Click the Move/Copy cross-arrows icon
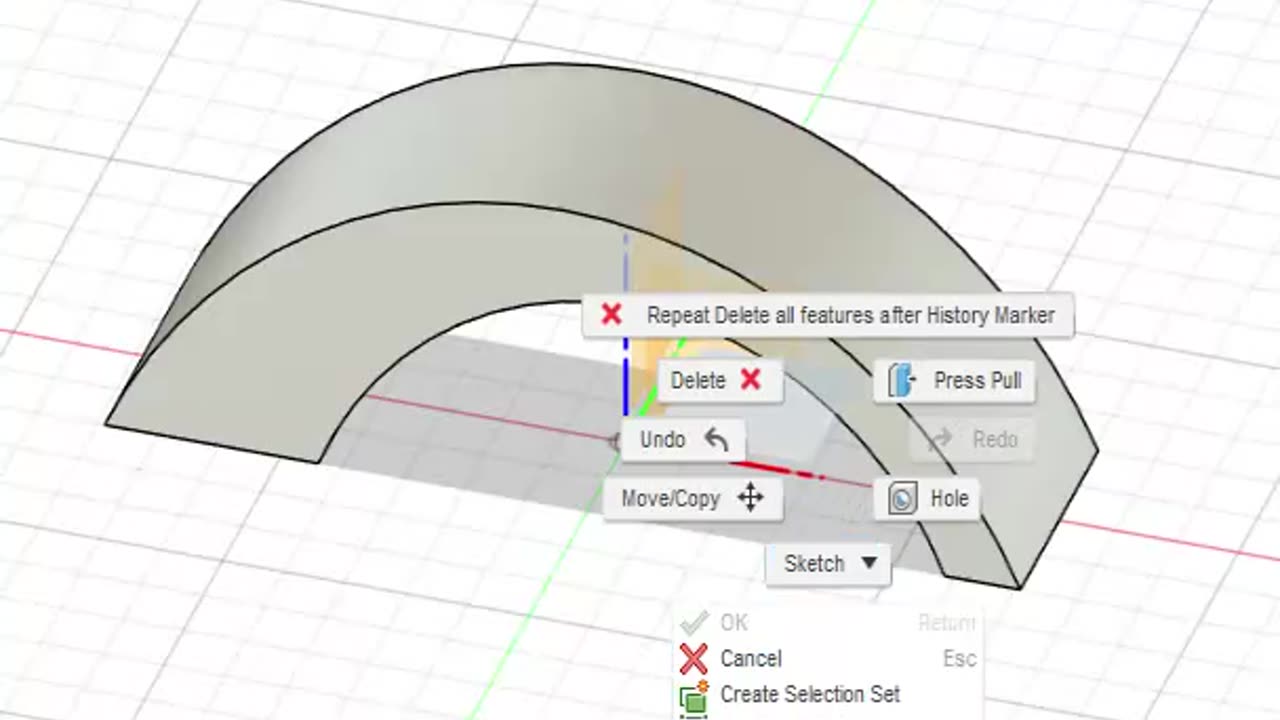 (x=750, y=498)
